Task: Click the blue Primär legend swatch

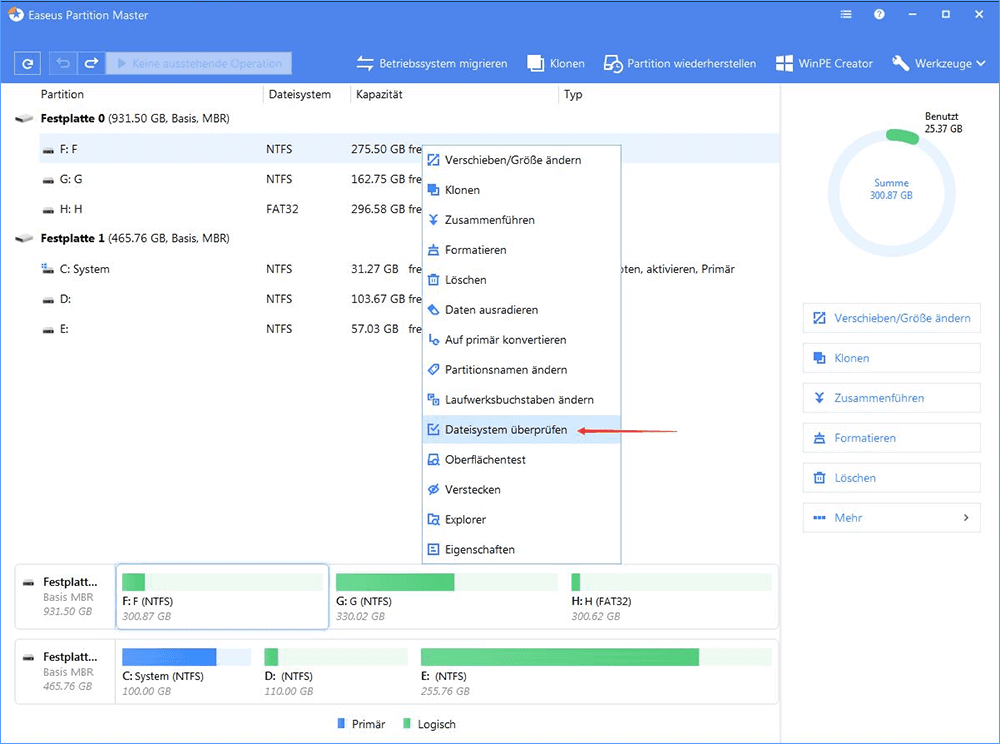Action: click(341, 724)
